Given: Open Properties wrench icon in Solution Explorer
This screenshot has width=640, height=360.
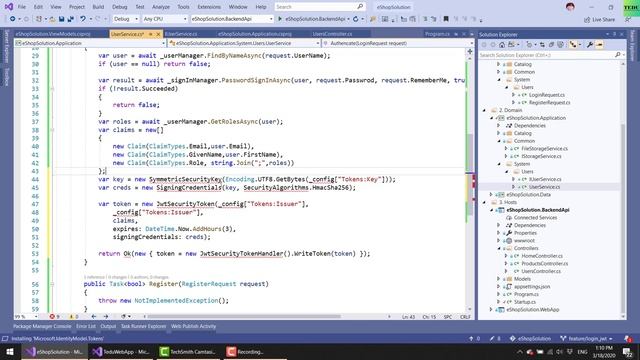Looking at the screenshot, I should [590, 44].
